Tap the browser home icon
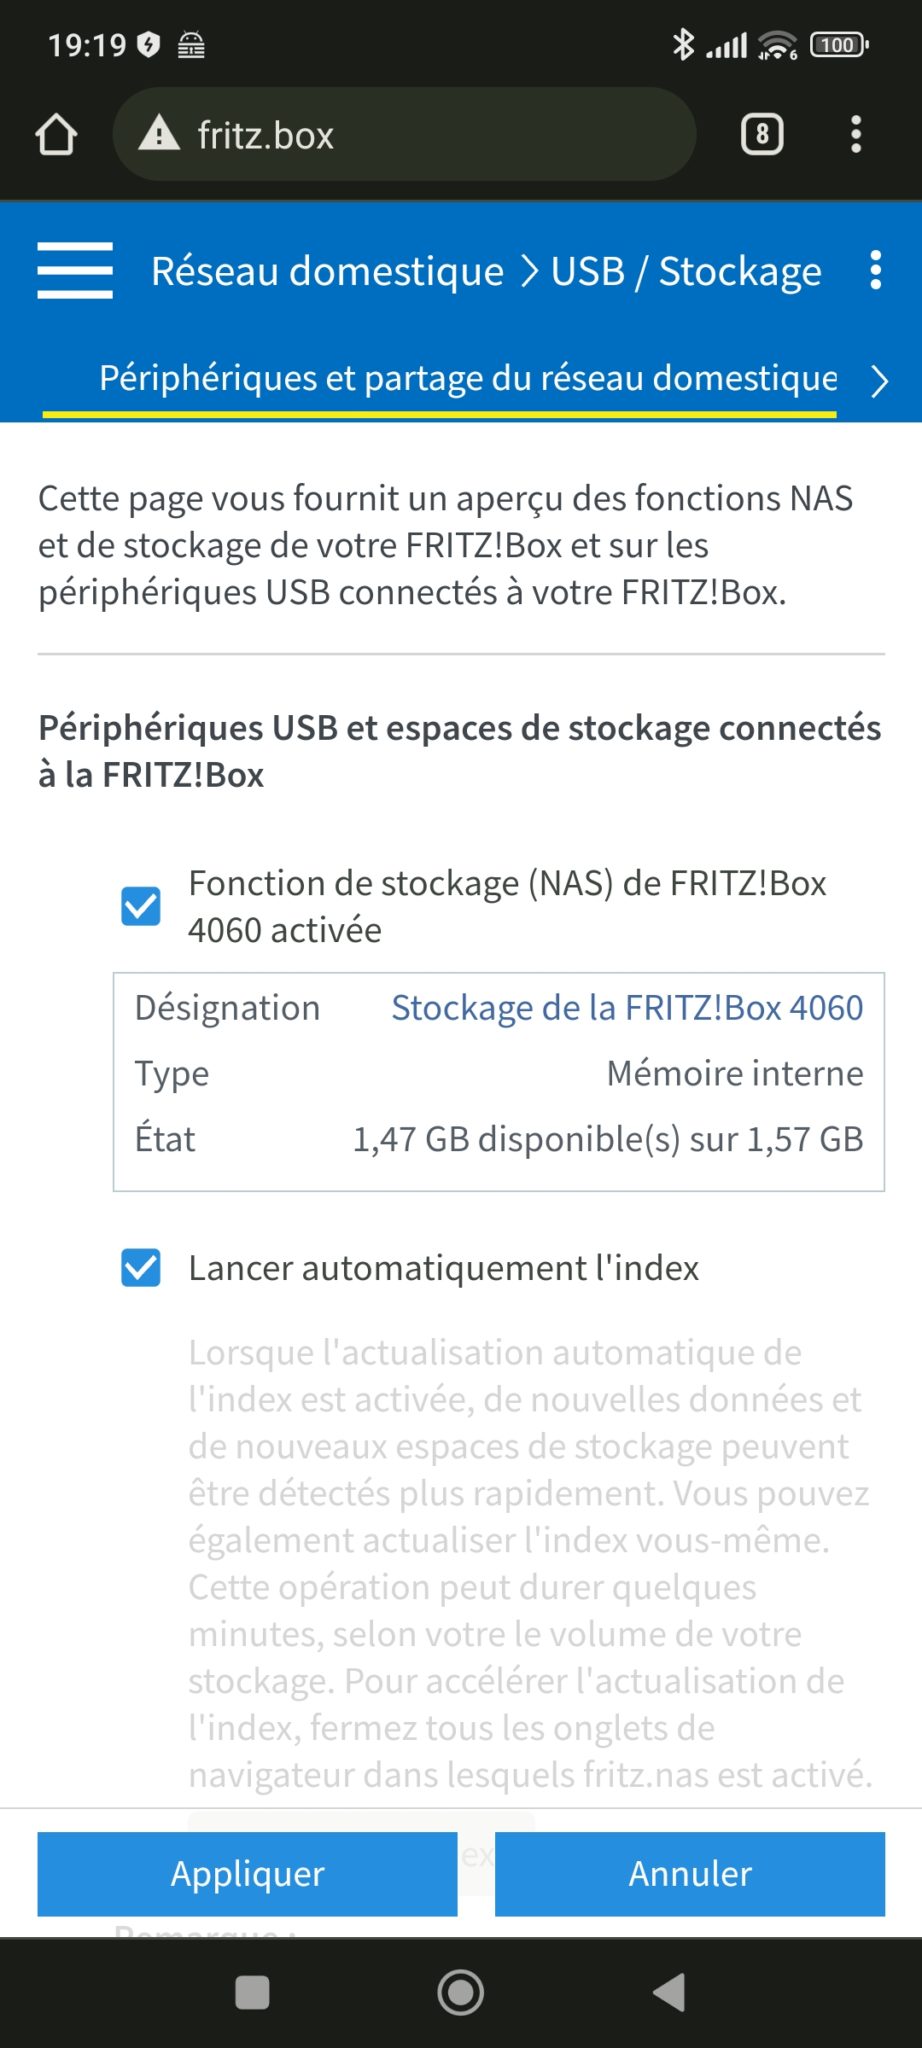Viewport: 922px width, 2048px height. click(56, 135)
